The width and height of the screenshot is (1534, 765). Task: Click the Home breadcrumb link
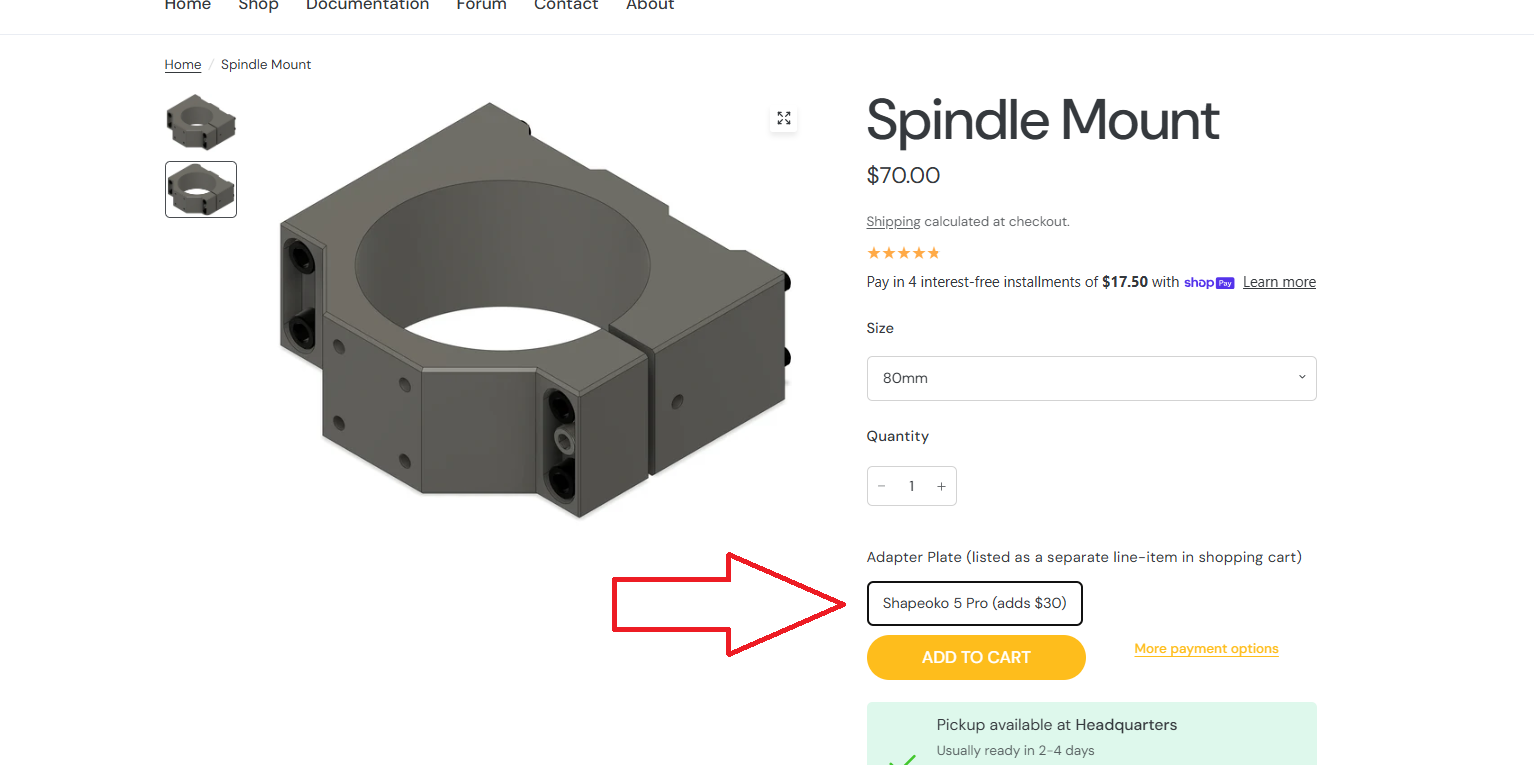[183, 65]
